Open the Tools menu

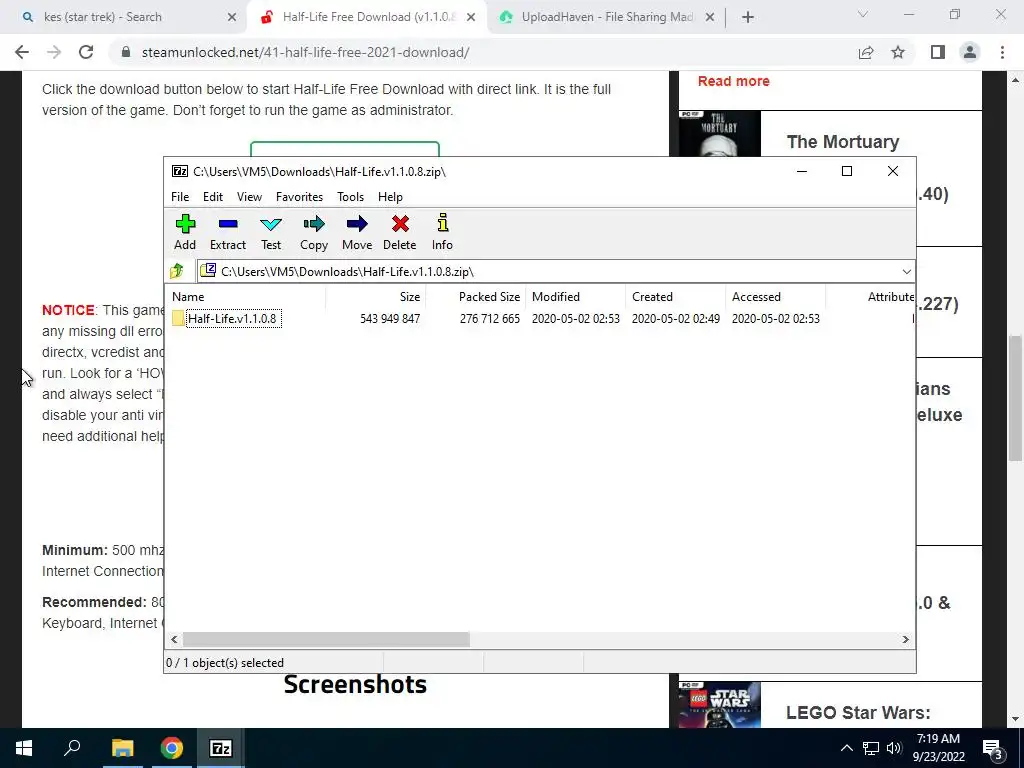(350, 197)
